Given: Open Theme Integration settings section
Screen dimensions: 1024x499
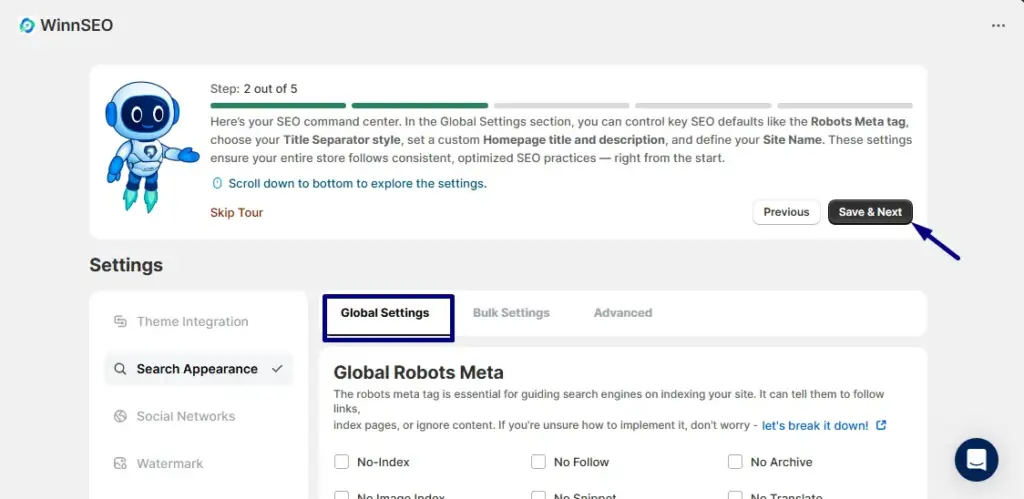Looking at the screenshot, I should pyautogui.click(x=199, y=321).
